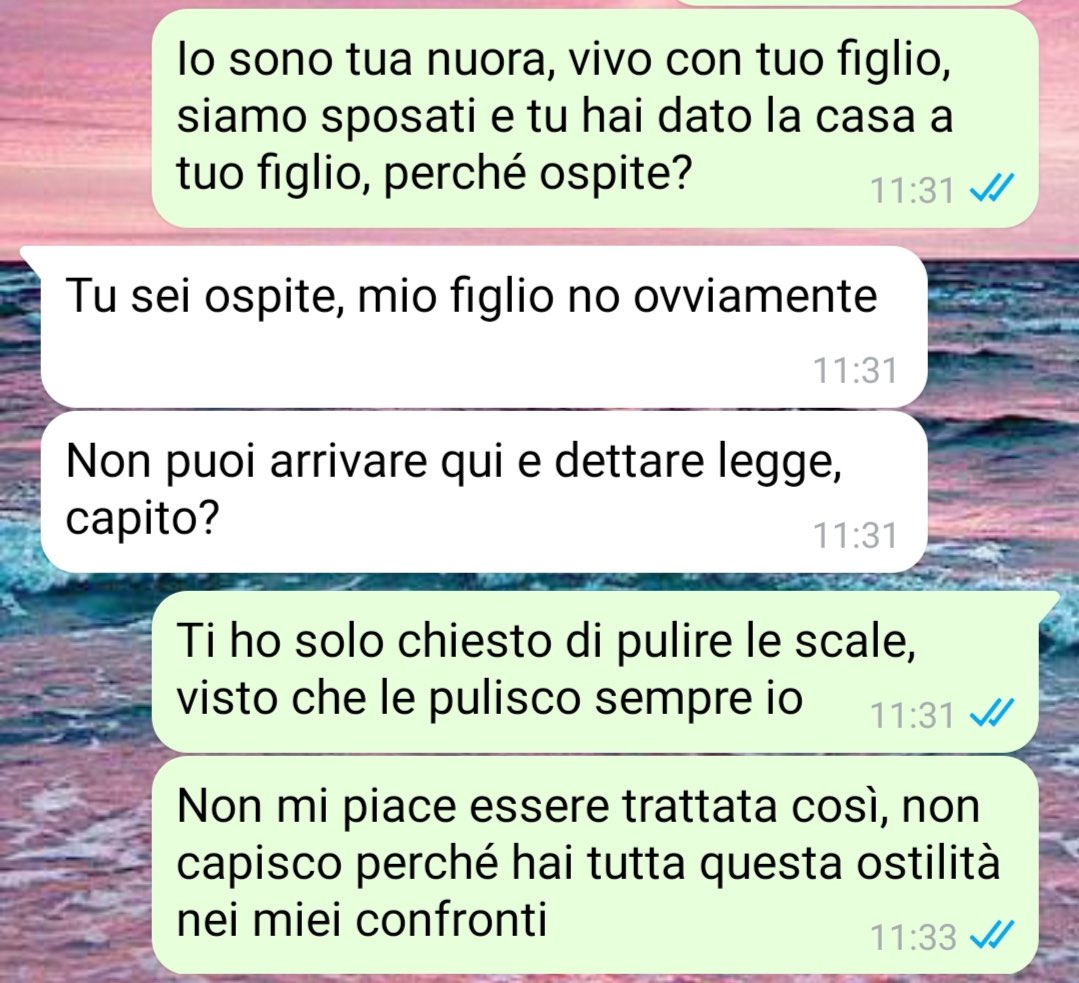
Task: Tap the 11:31 timestamp beside 'sempre io'
Action: [x=912, y=715]
